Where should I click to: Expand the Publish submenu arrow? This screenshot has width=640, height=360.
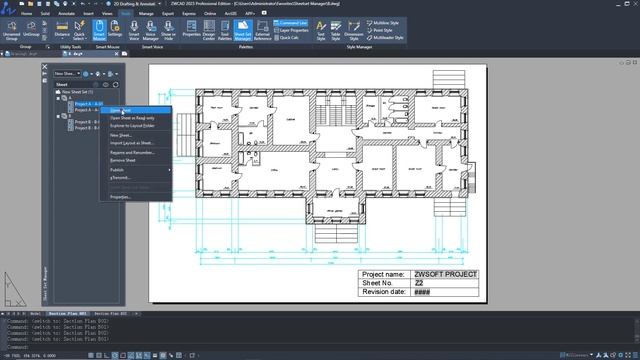pos(169,170)
